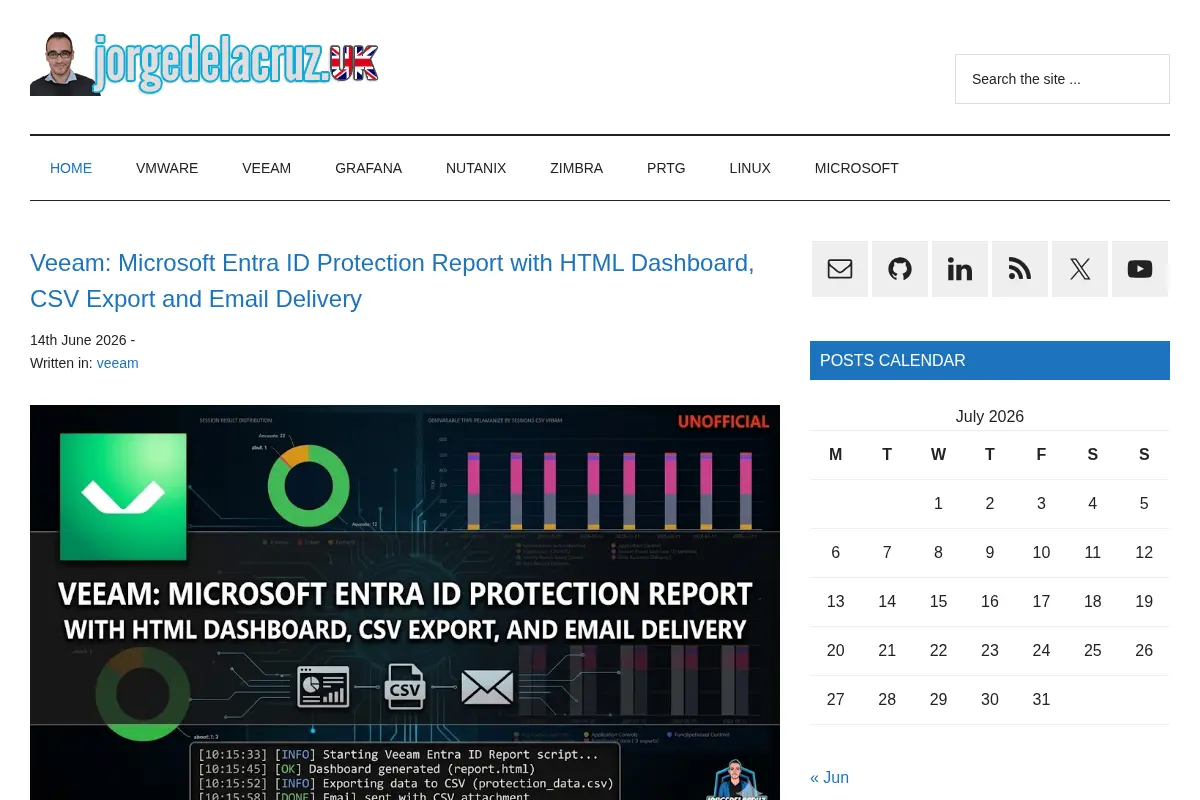This screenshot has height=800, width=1200.
Task: Open the VEEAM menu category
Action: [x=266, y=168]
